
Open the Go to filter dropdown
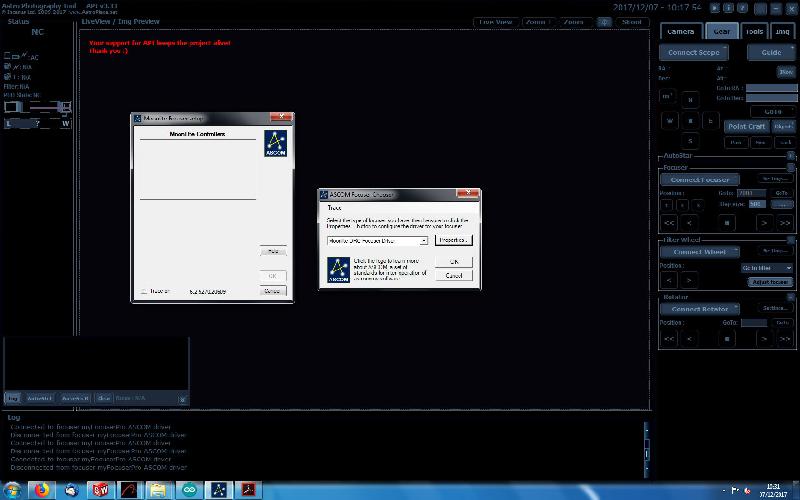tap(767, 268)
